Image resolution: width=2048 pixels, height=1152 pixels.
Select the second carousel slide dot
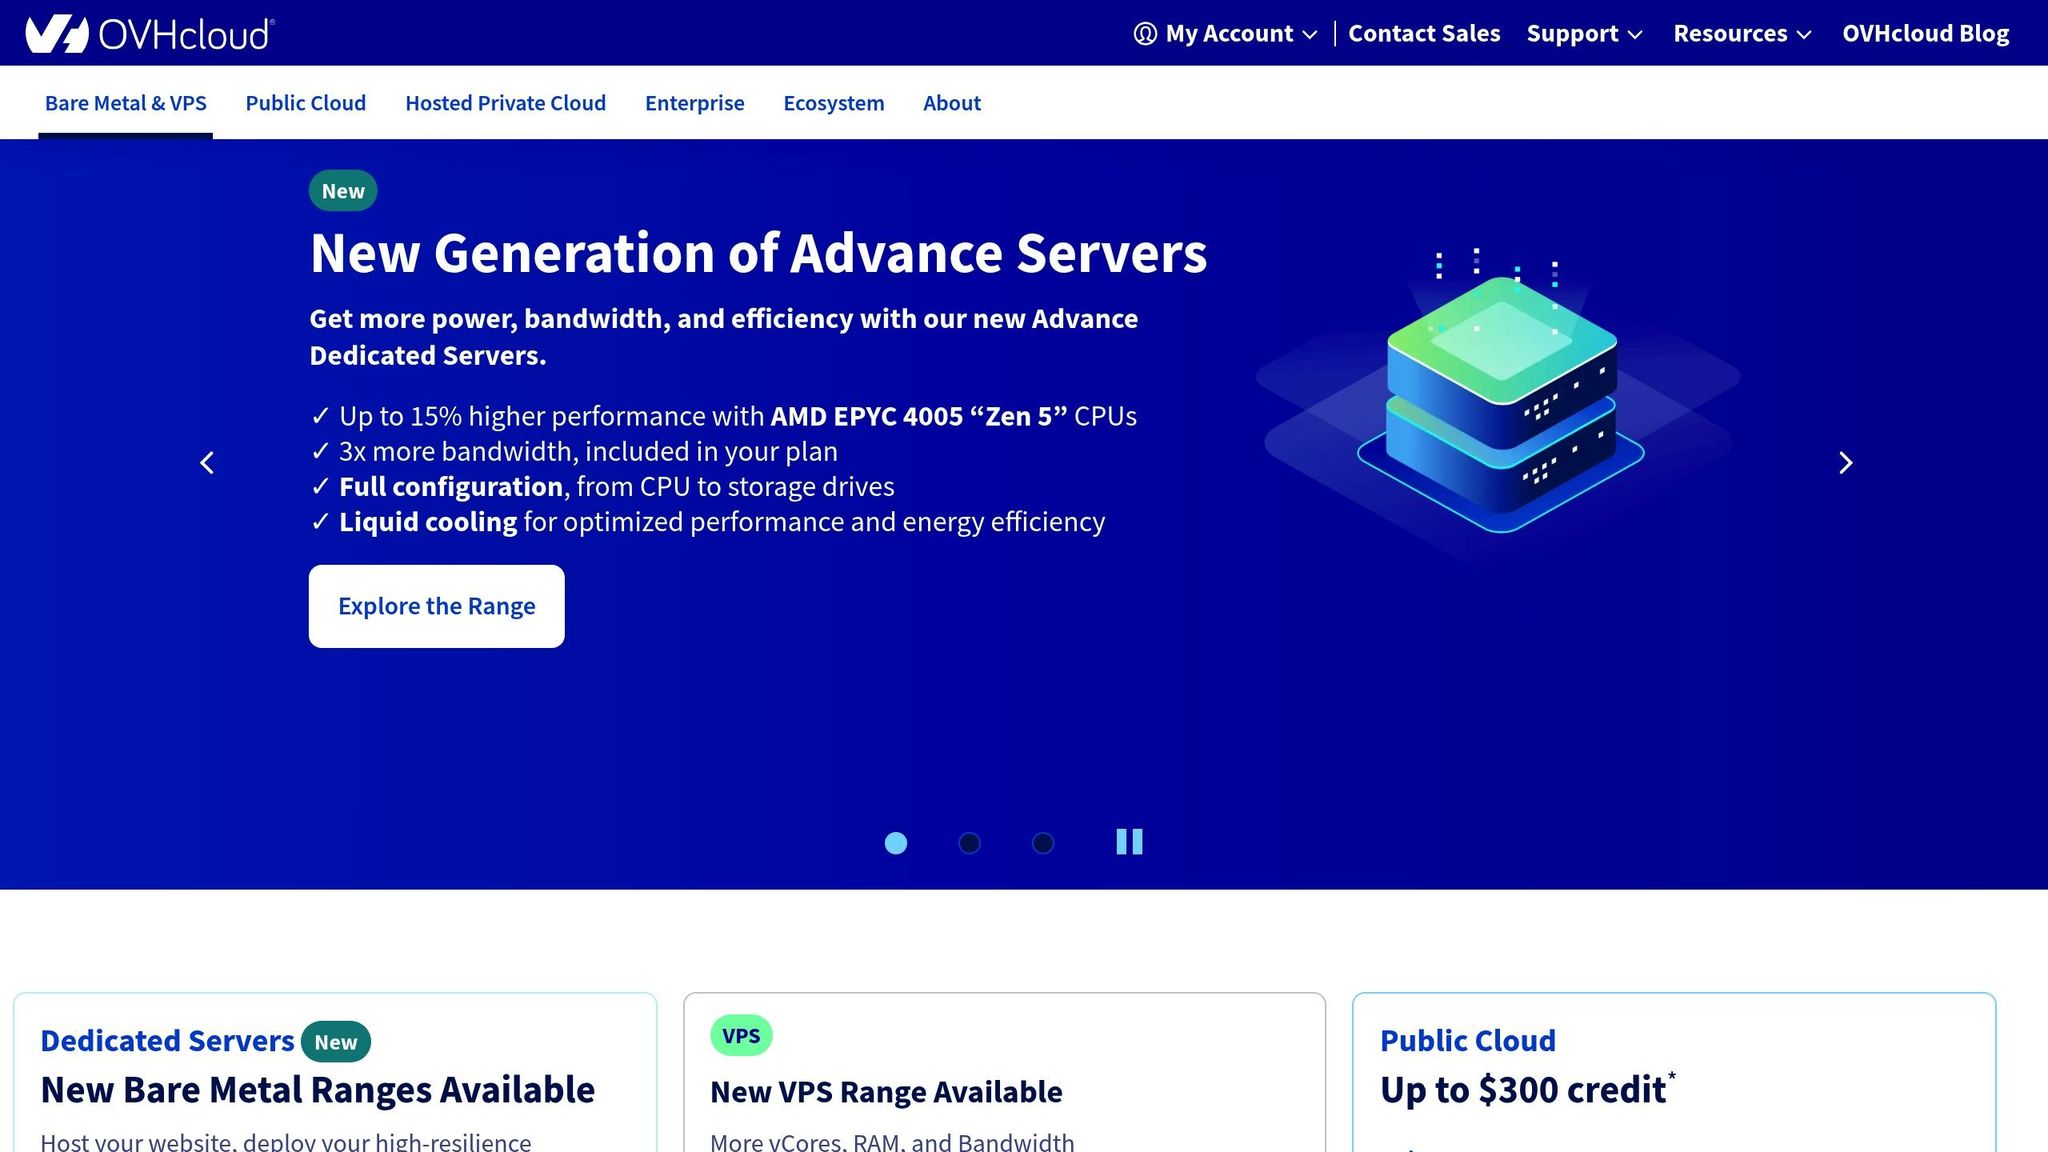click(x=969, y=843)
